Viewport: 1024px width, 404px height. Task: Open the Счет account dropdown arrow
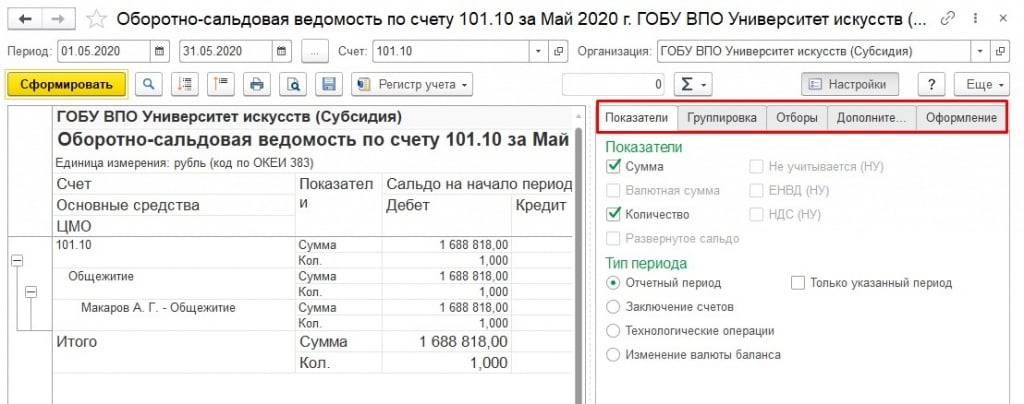(538, 51)
